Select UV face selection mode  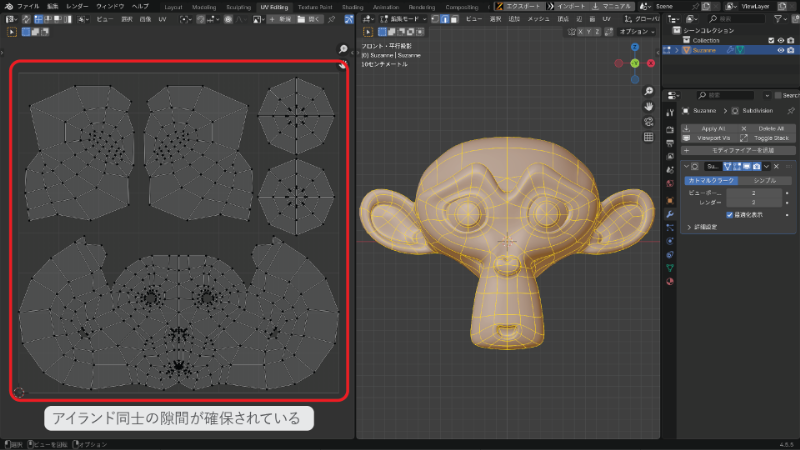click(x=57, y=19)
